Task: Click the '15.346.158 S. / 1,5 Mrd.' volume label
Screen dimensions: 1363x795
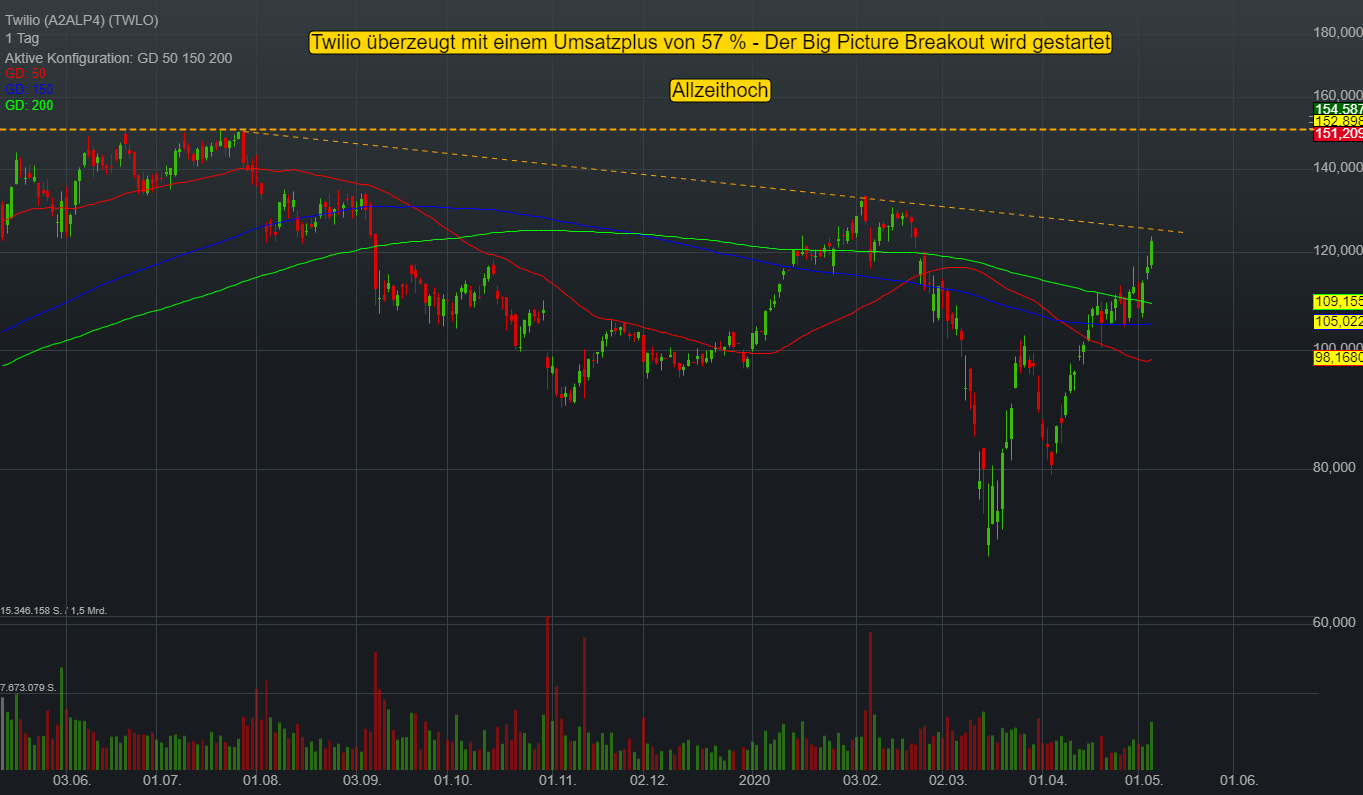Action: click(54, 610)
